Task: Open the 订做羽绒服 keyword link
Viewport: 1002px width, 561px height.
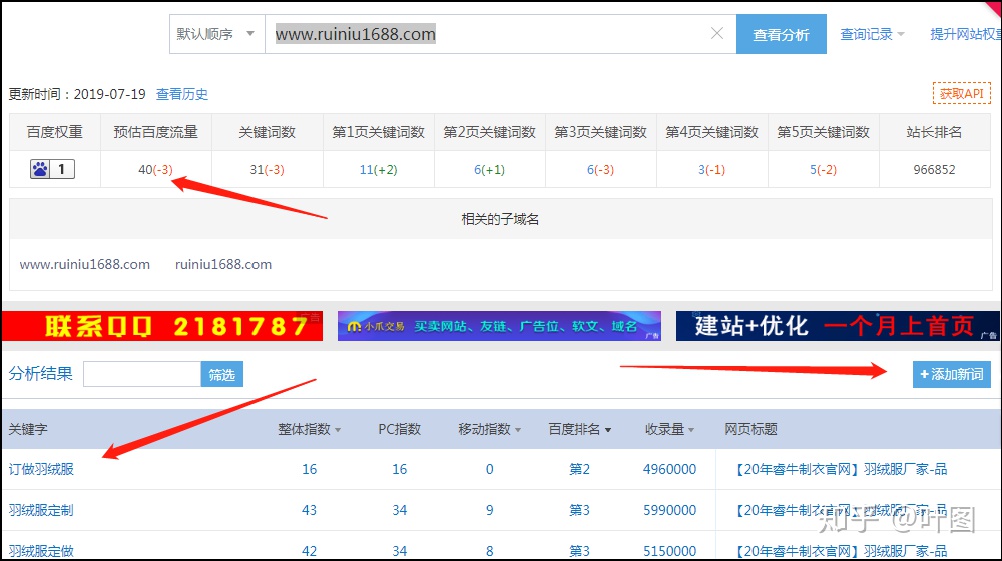Action: point(41,469)
